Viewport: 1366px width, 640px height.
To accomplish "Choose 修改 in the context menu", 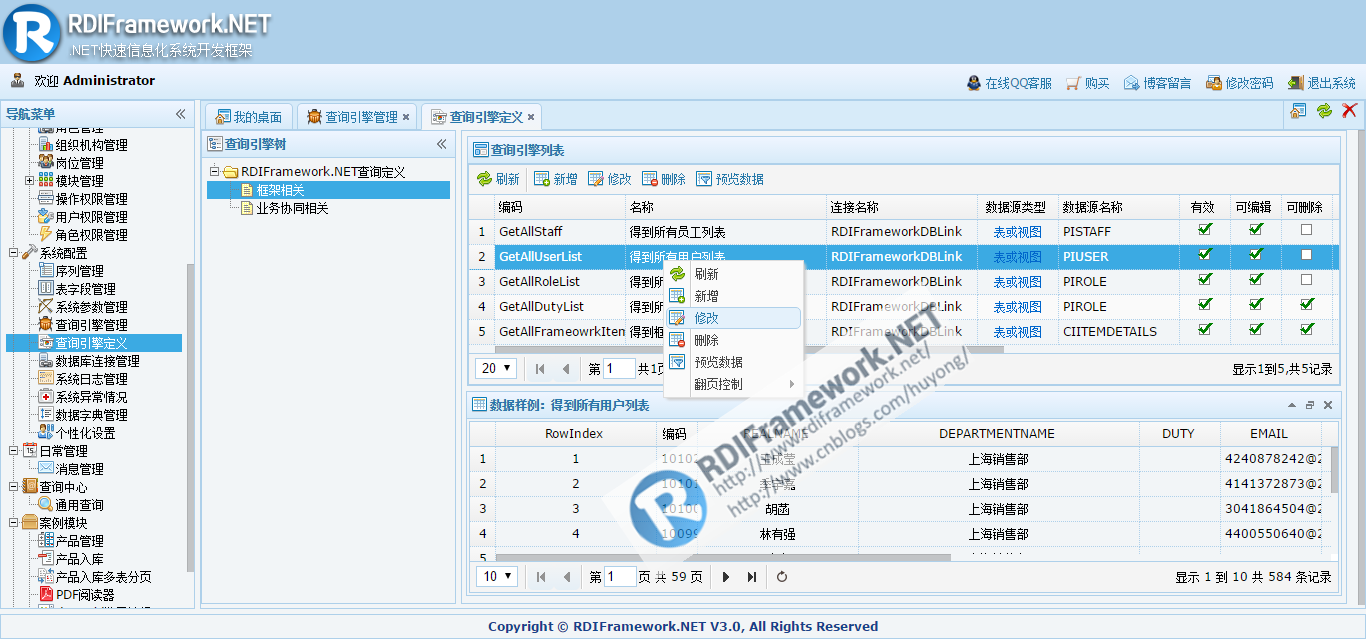I will pyautogui.click(x=733, y=318).
